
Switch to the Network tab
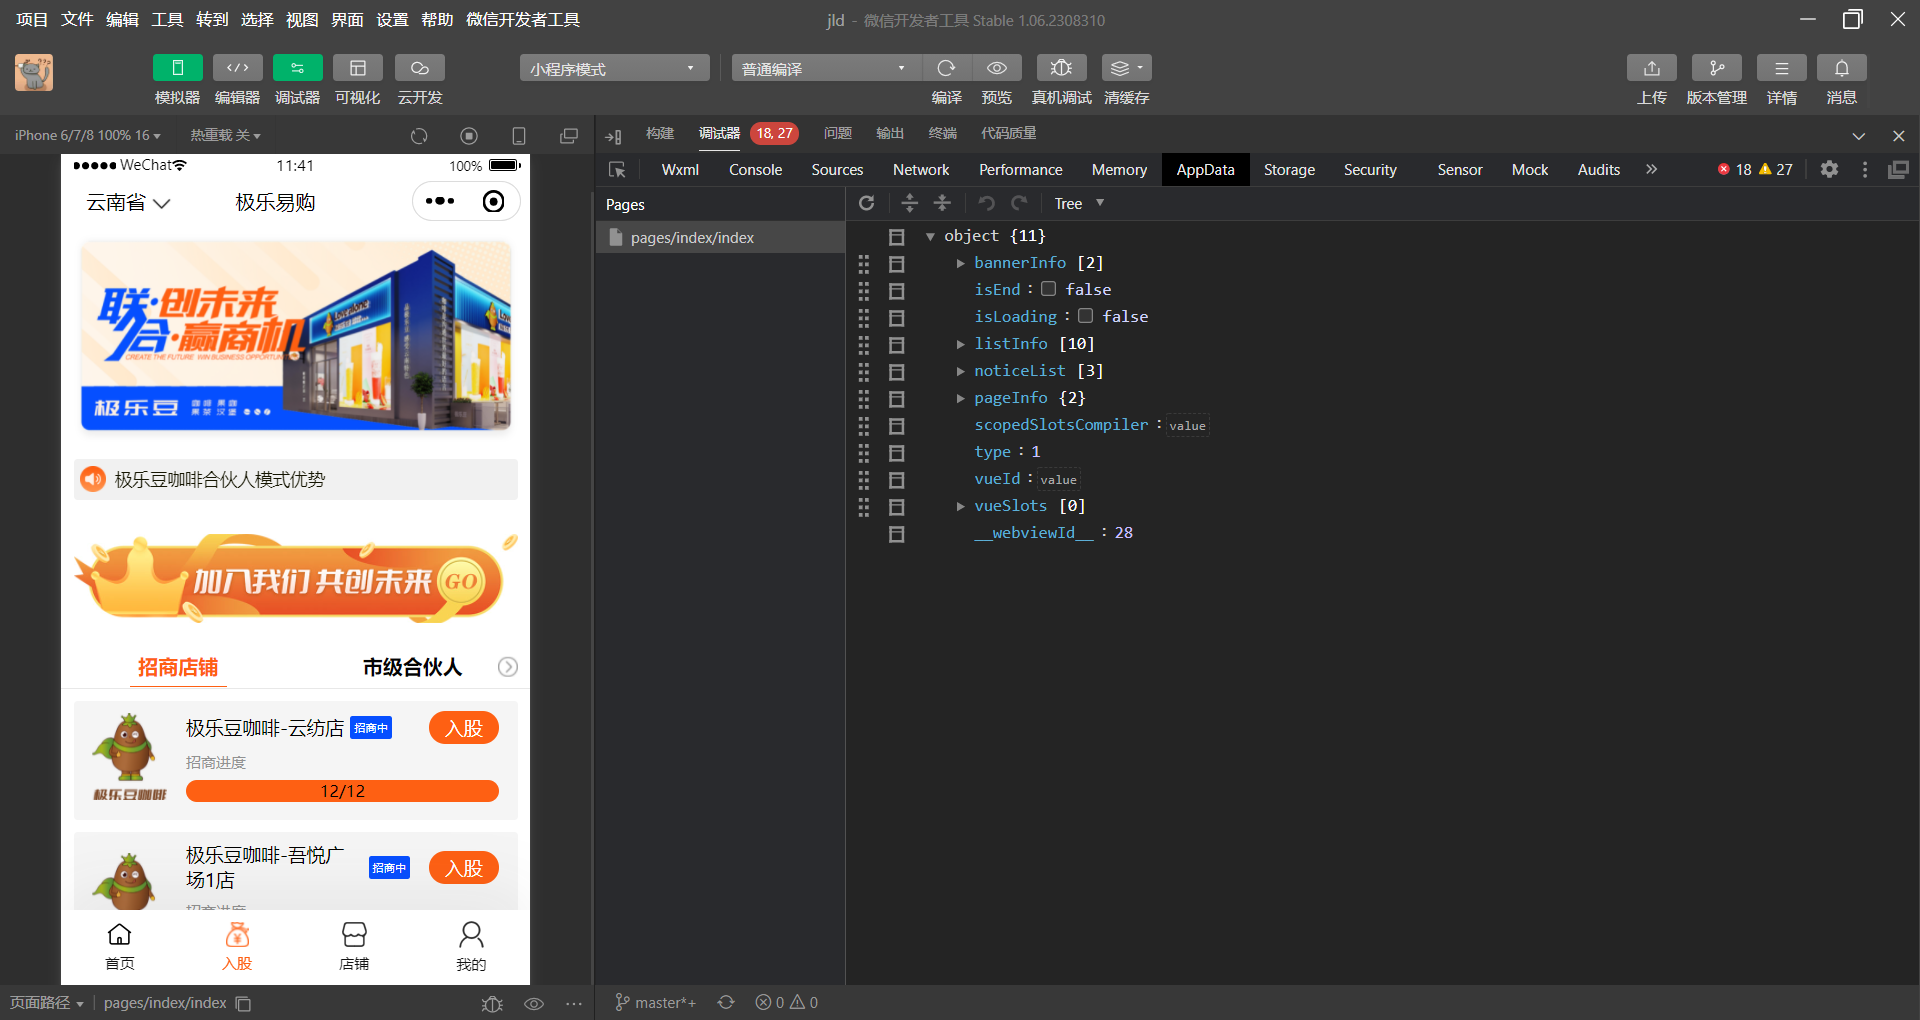click(x=921, y=170)
